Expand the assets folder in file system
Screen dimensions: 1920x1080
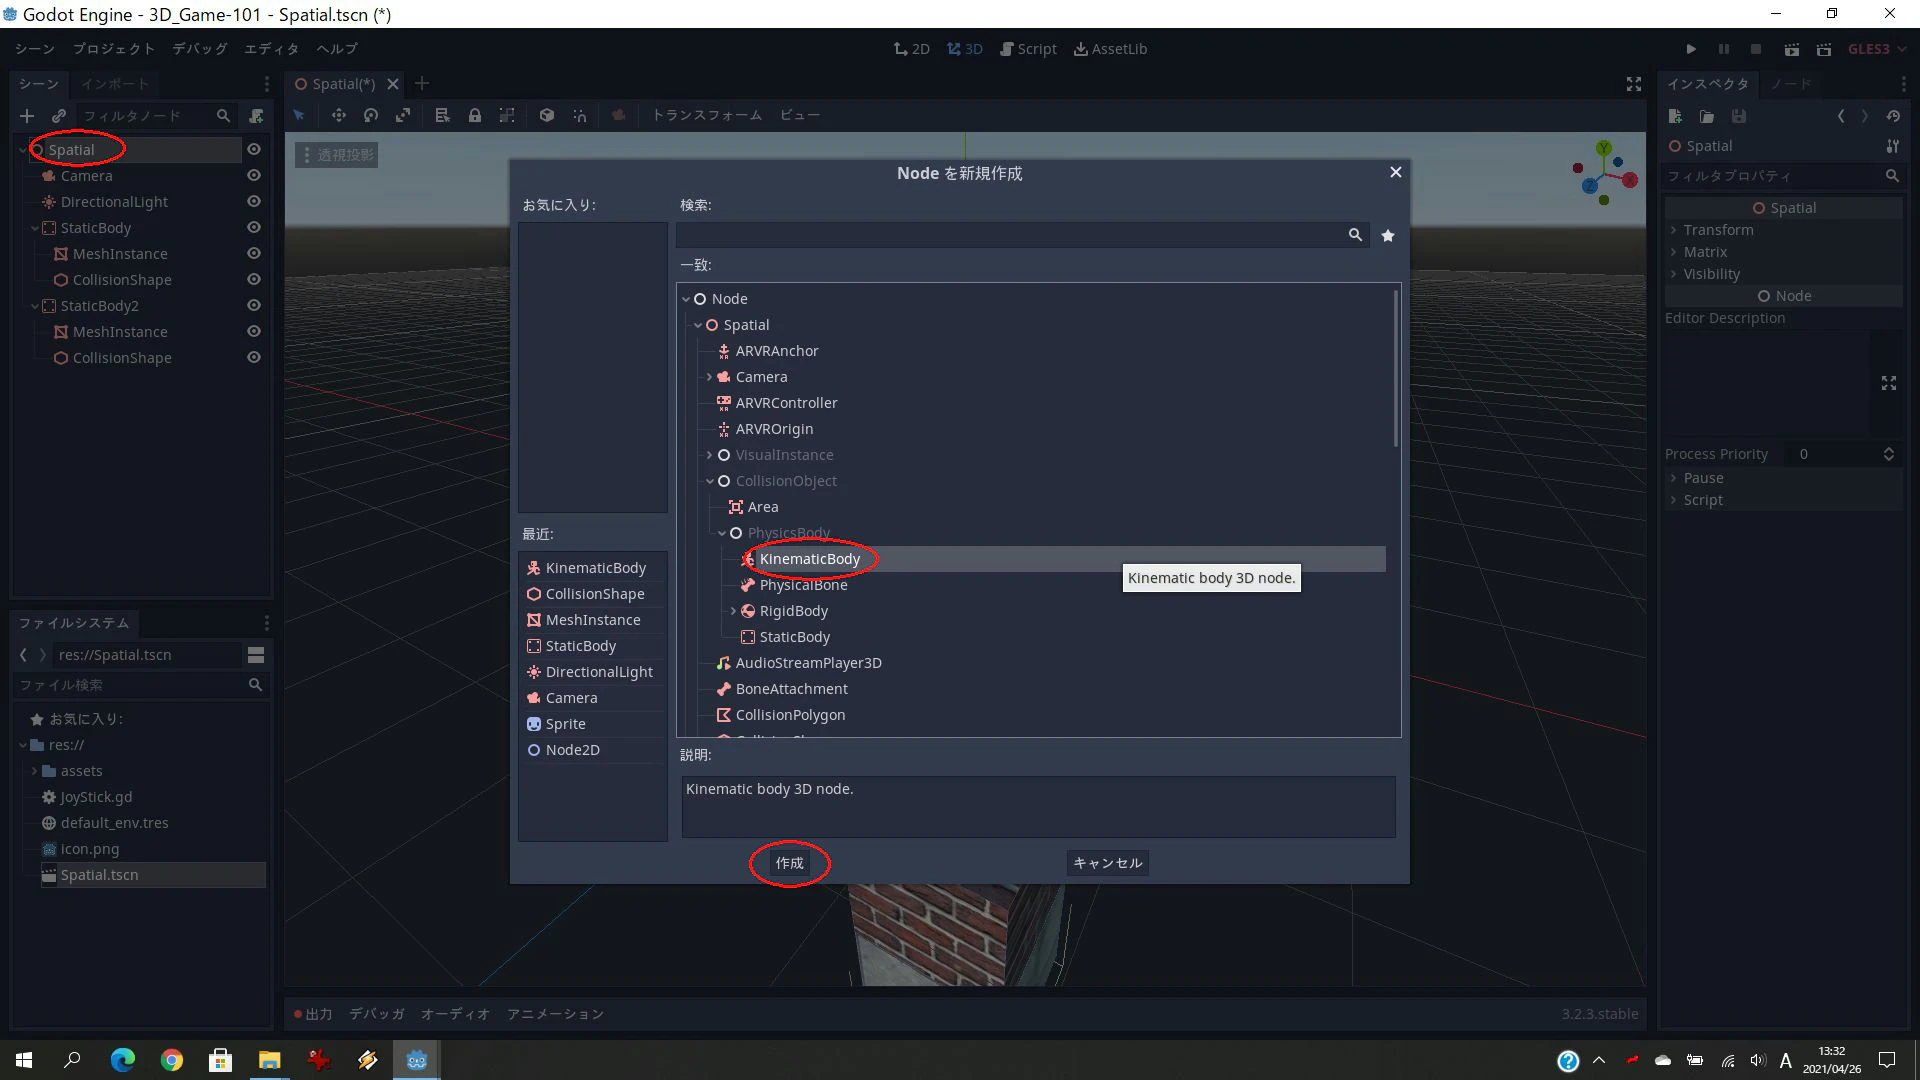[35, 771]
